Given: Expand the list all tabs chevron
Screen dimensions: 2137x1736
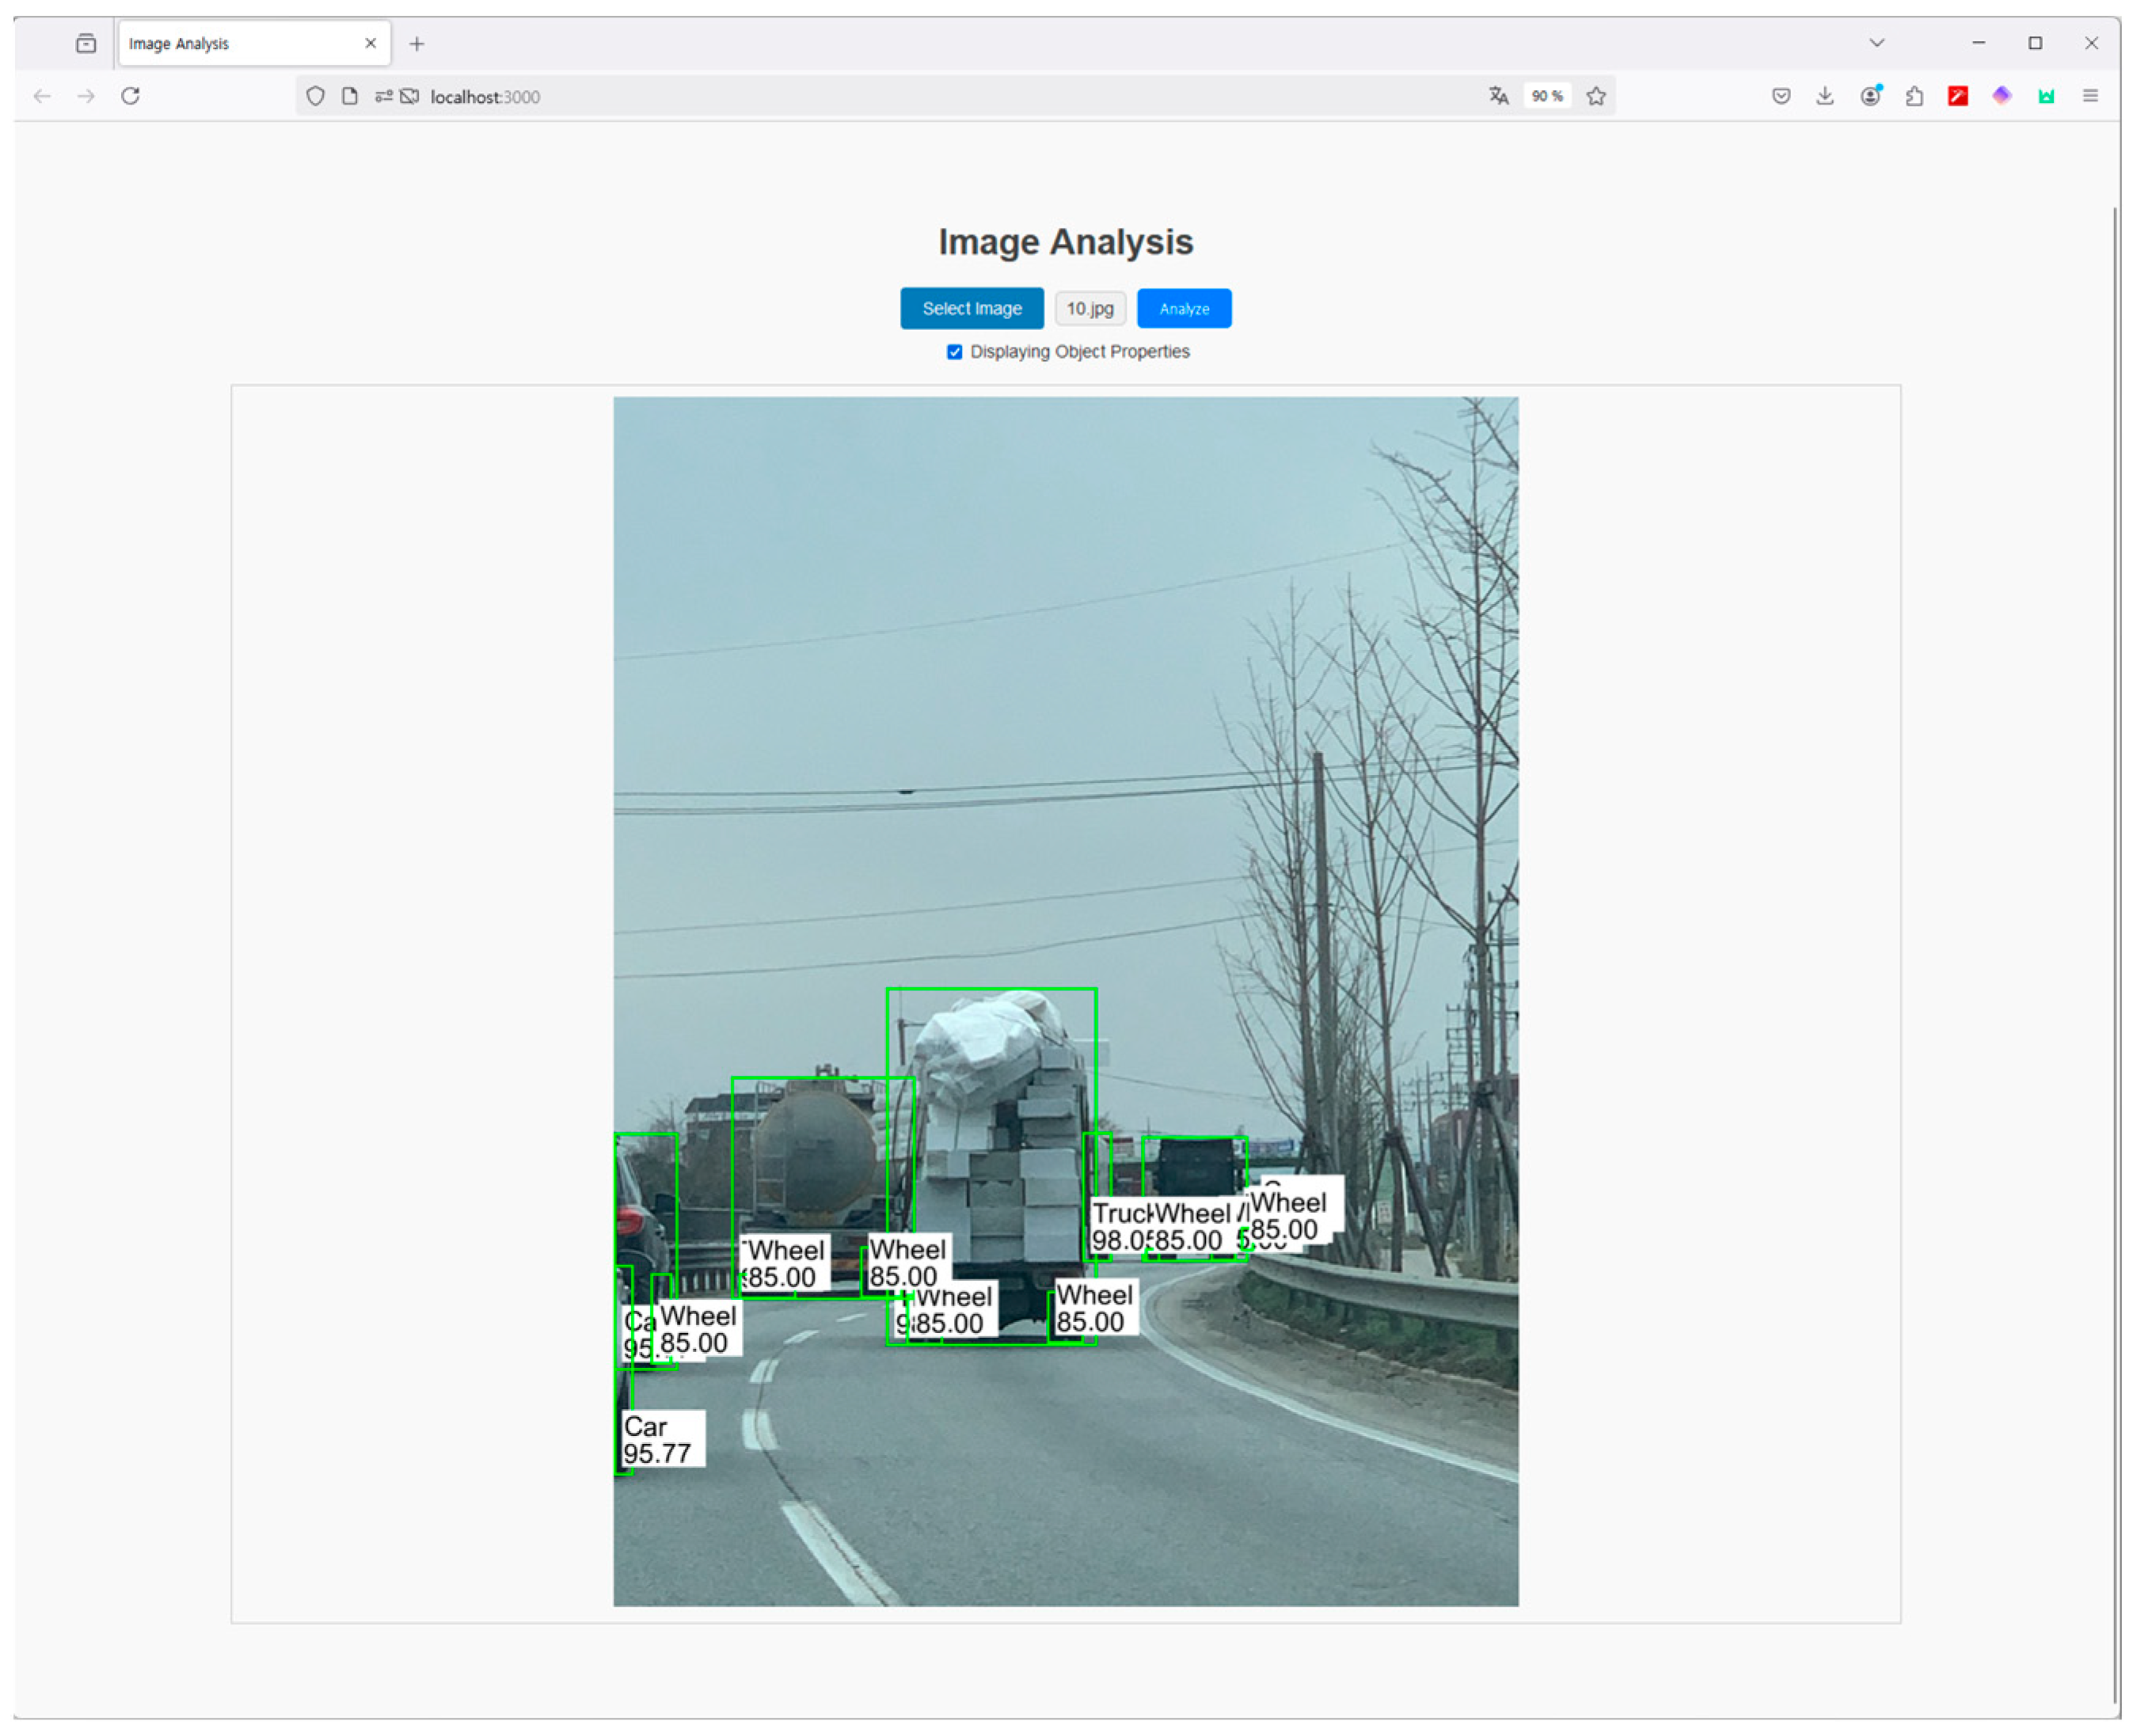Looking at the screenshot, I should tap(1877, 43).
